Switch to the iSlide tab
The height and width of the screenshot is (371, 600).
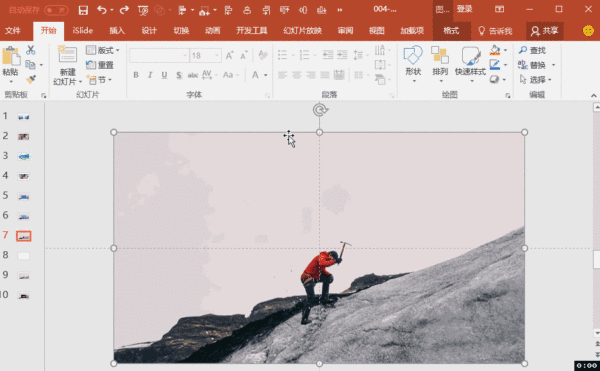[83, 31]
